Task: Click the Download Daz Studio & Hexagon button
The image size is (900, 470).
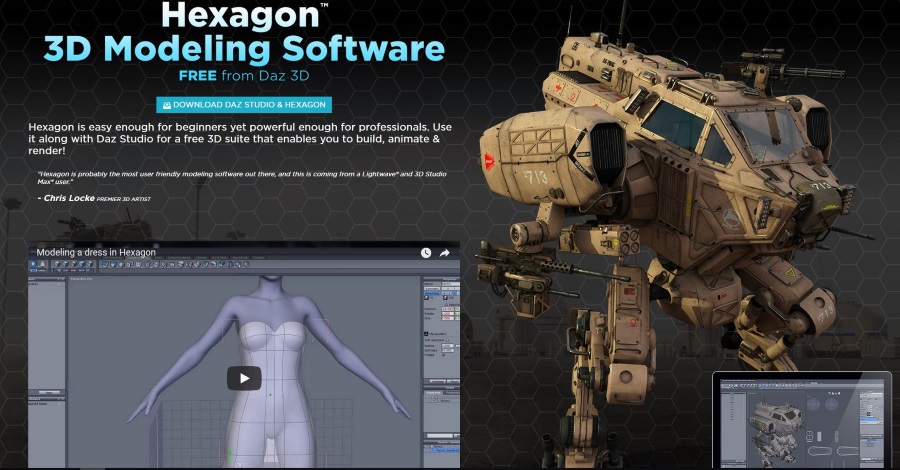Action: coord(244,104)
